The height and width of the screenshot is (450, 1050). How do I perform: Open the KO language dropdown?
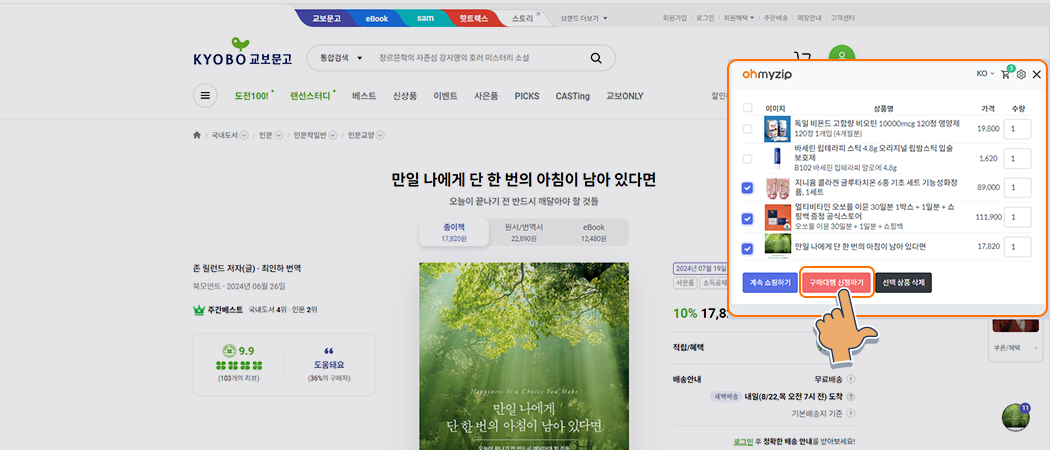tap(986, 74)
